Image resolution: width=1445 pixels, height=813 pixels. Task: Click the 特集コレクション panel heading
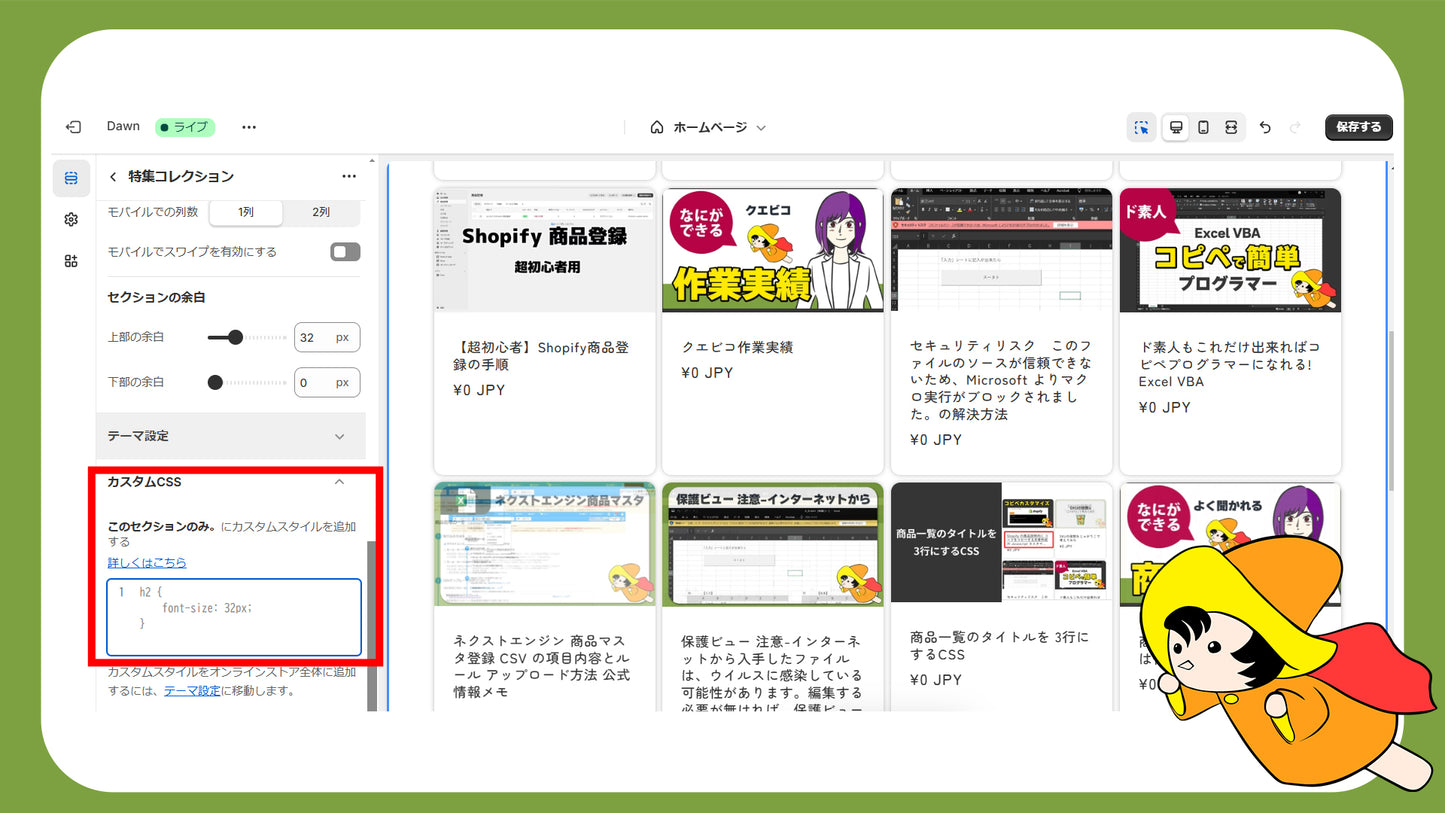[181, 176]
